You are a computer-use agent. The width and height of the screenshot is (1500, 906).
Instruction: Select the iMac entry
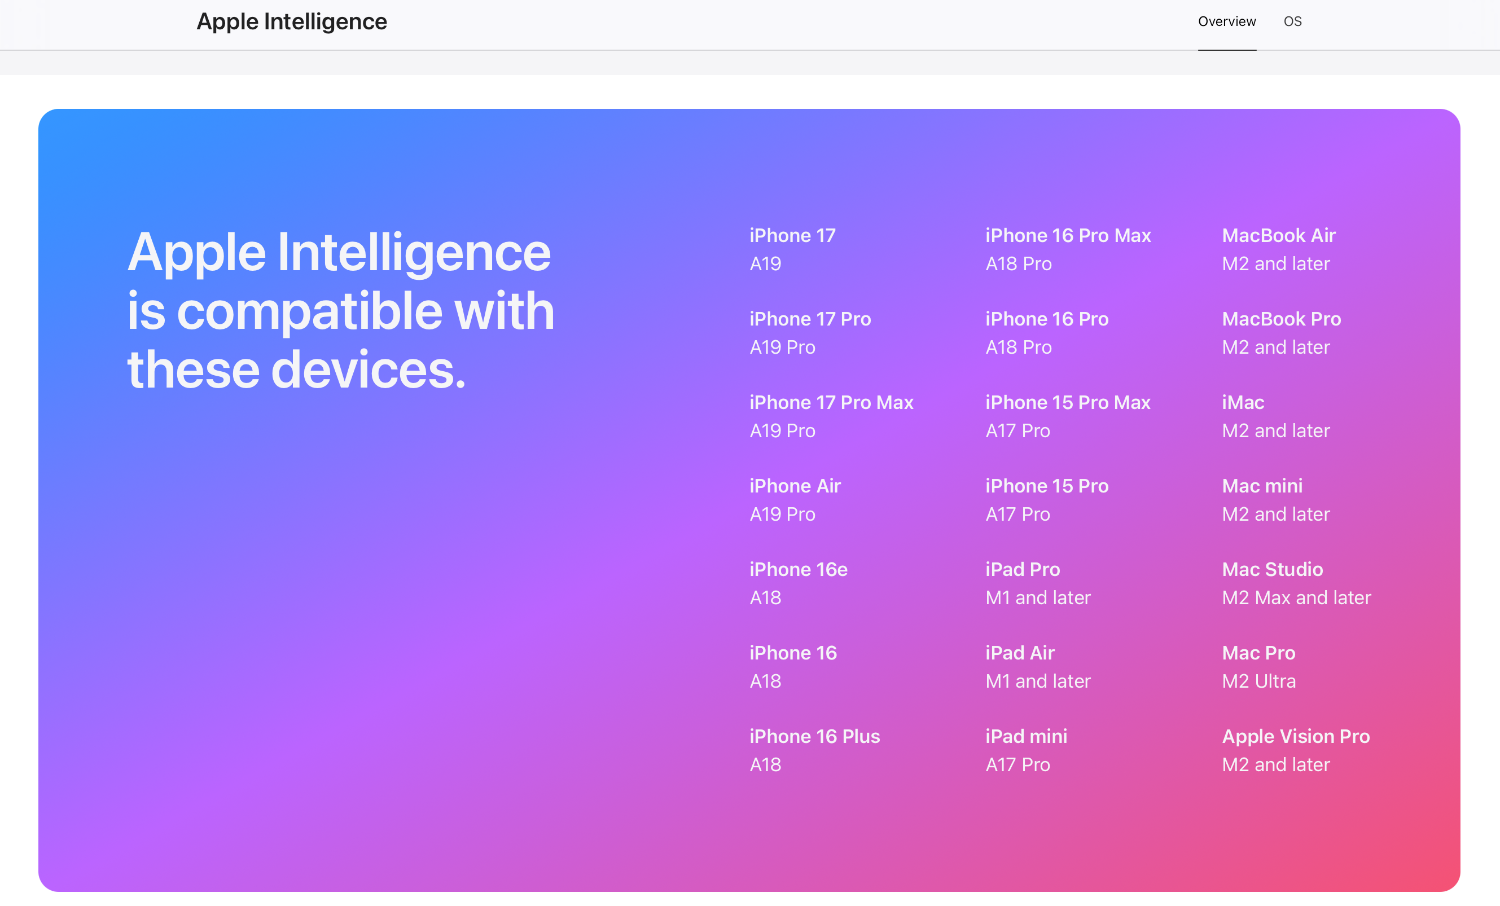pyautogui.click(x=1243, y=403)
